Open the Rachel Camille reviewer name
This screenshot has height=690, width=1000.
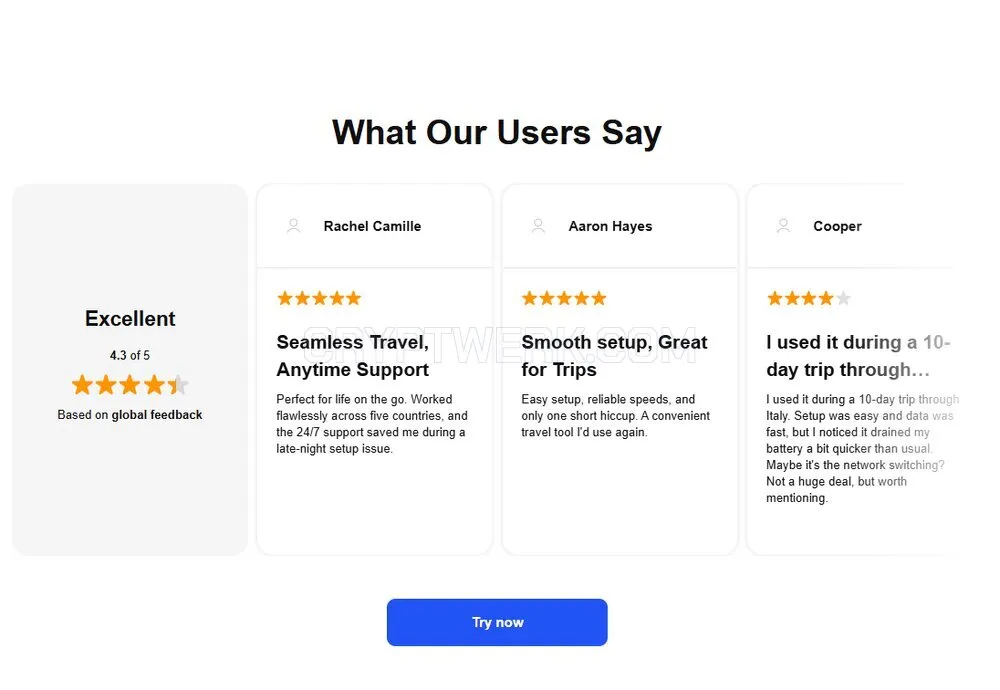(372, 226)
